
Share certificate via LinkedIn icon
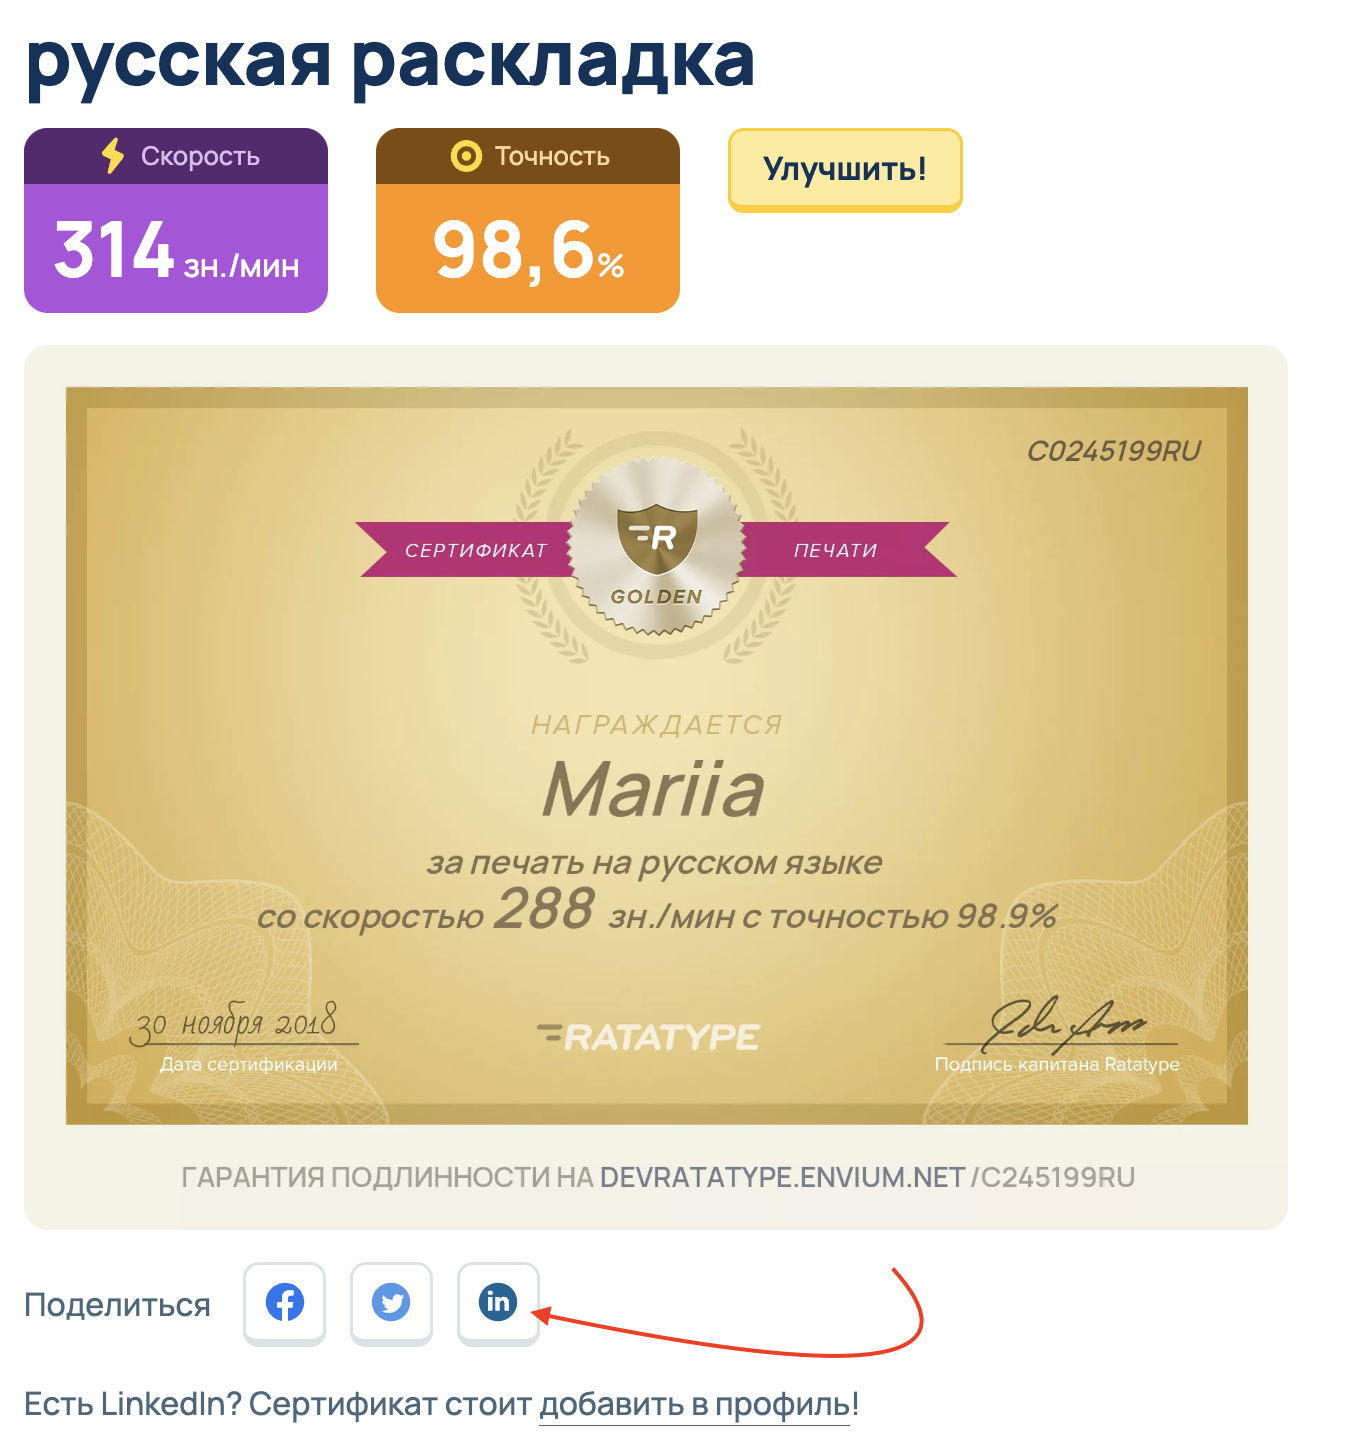(x=498, y=1303)
